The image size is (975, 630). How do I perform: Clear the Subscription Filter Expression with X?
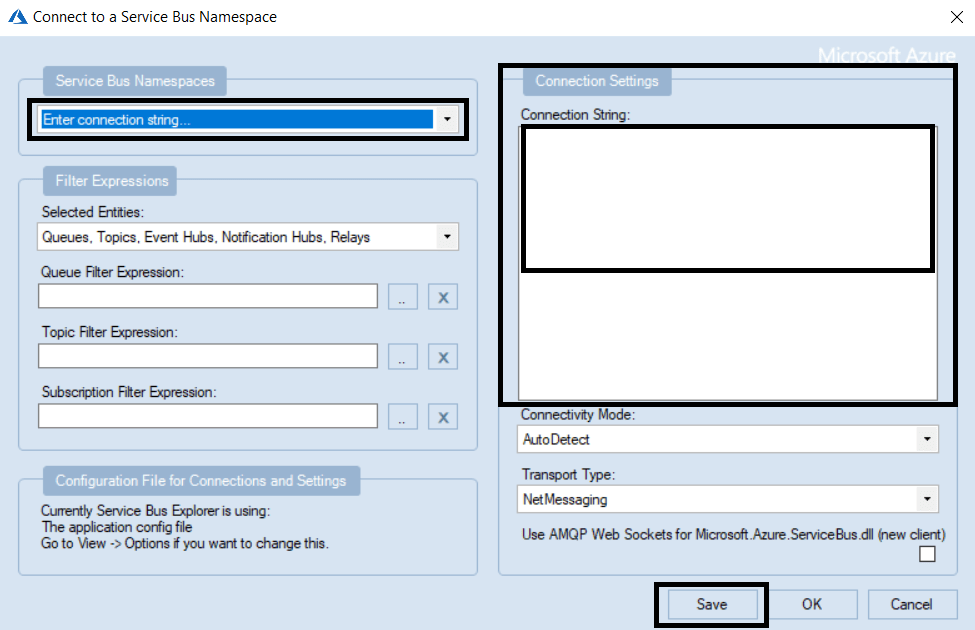tap(442, 416)
